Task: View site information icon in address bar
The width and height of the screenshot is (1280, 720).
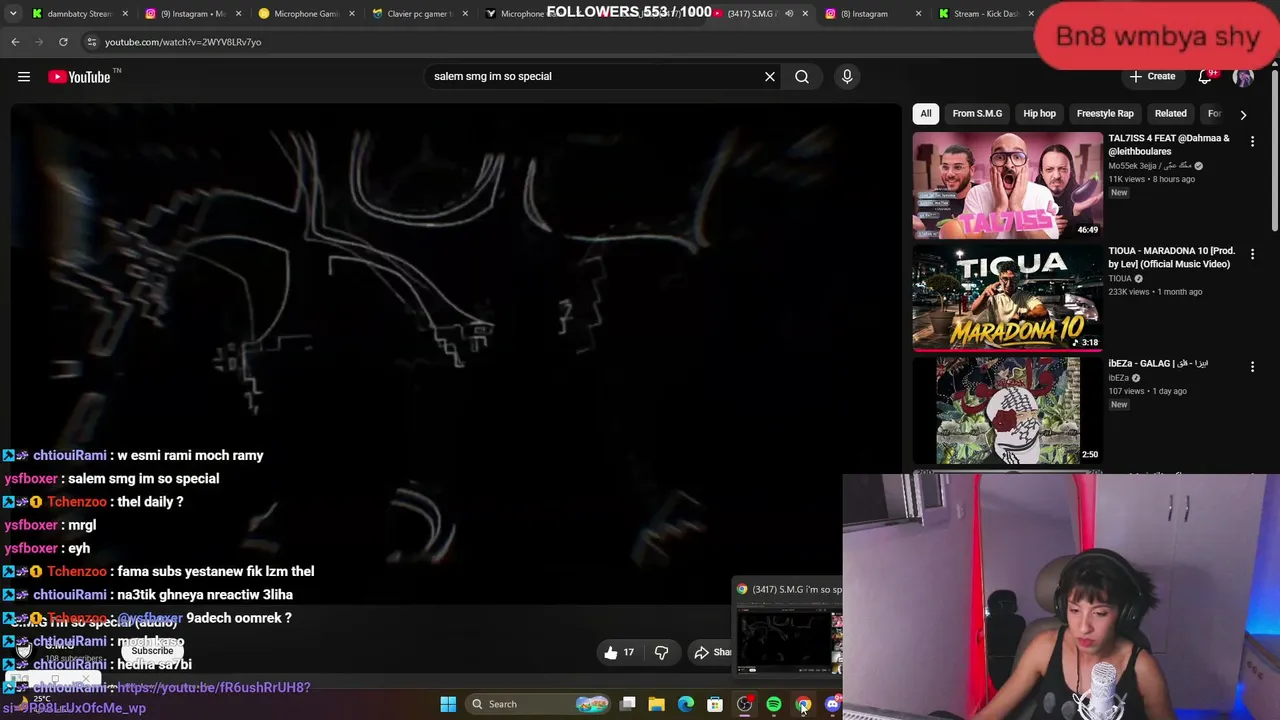Action: point(91,42)
